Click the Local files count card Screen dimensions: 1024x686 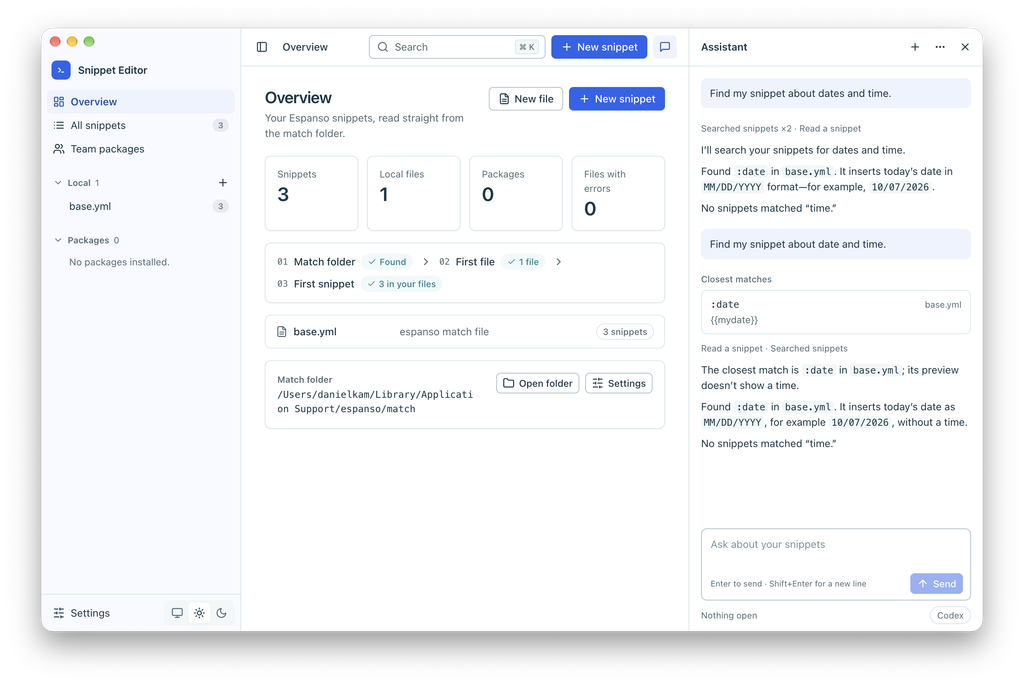click(413, 193)
